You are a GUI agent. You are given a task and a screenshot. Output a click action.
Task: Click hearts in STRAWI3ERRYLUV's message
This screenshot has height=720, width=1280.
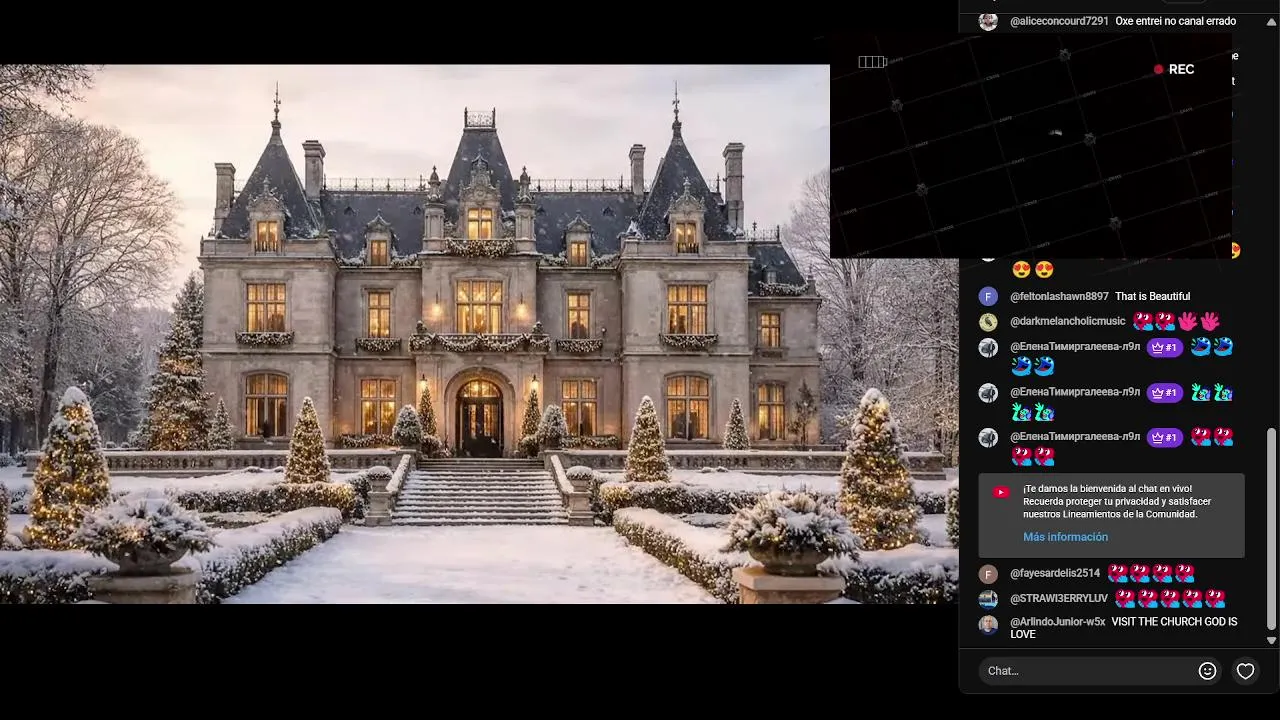1170,598
